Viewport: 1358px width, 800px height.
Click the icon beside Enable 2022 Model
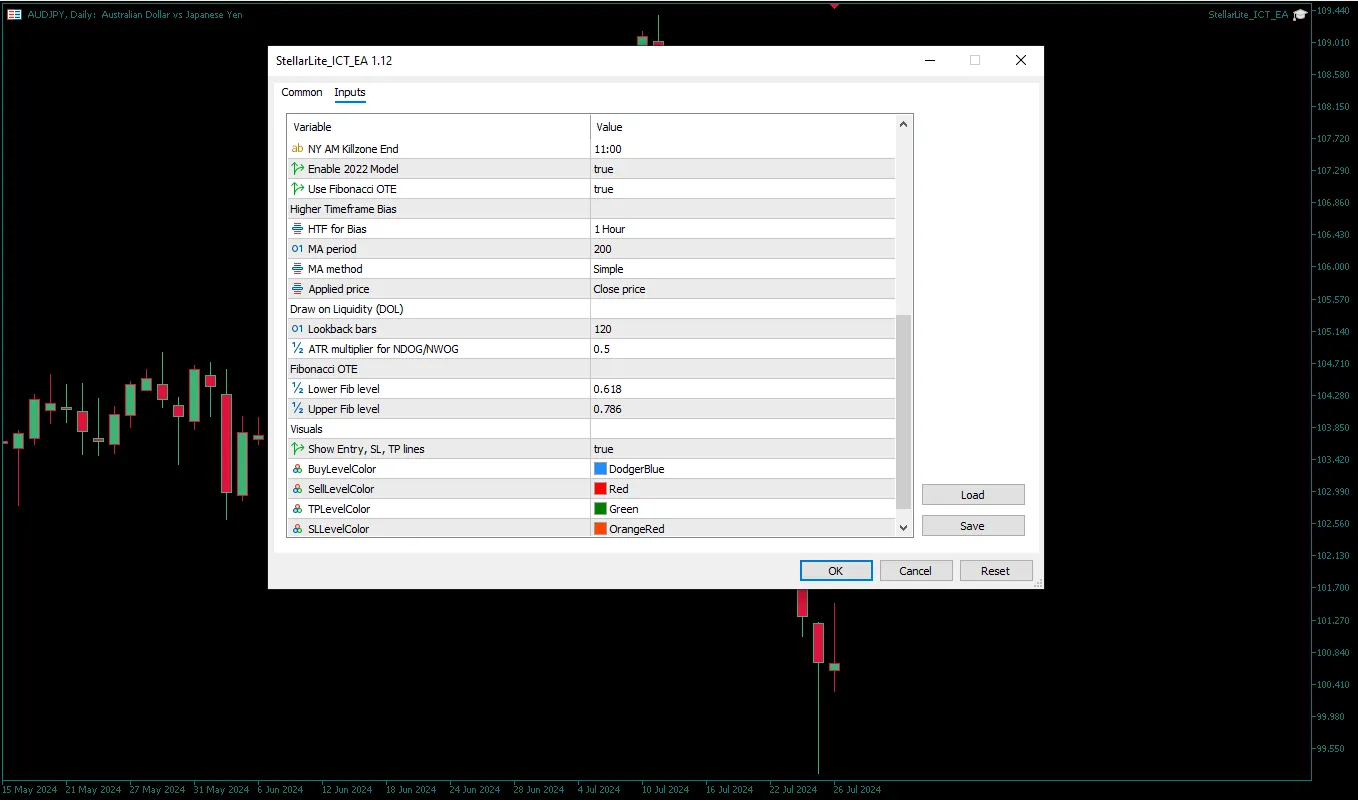pyautogui.click(x=297, y=169)
